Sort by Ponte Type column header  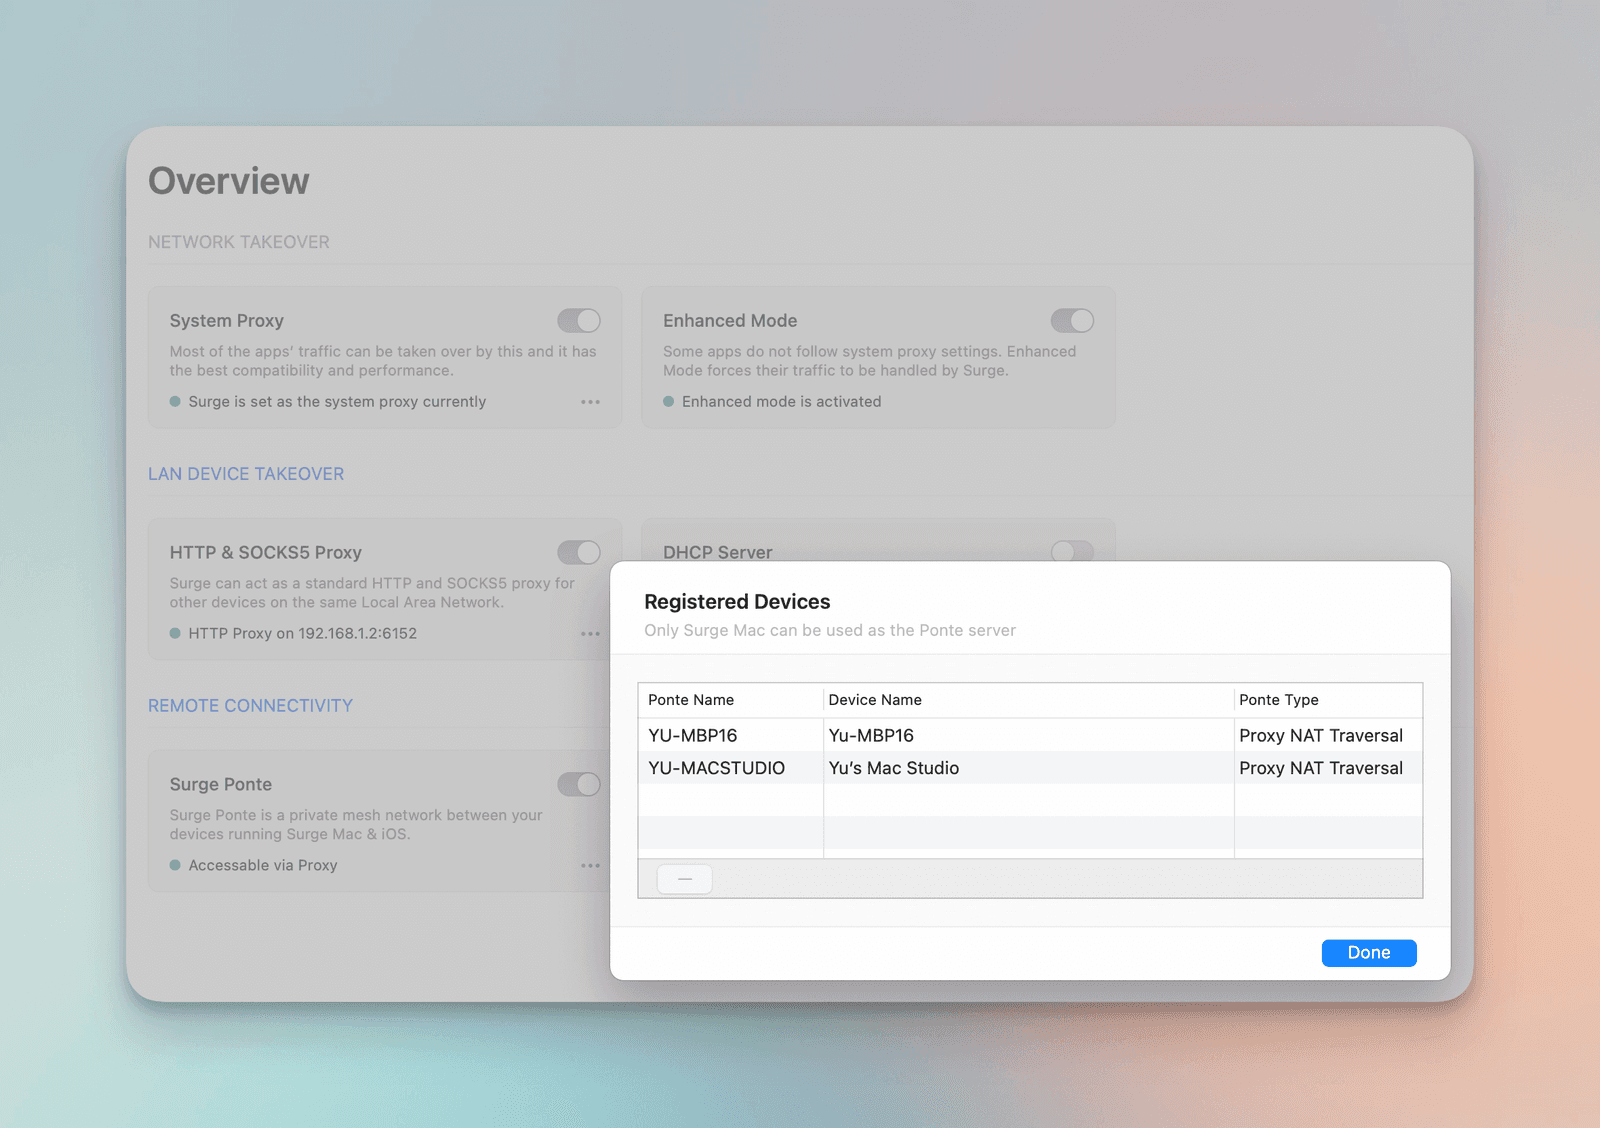coord(1328,700)
